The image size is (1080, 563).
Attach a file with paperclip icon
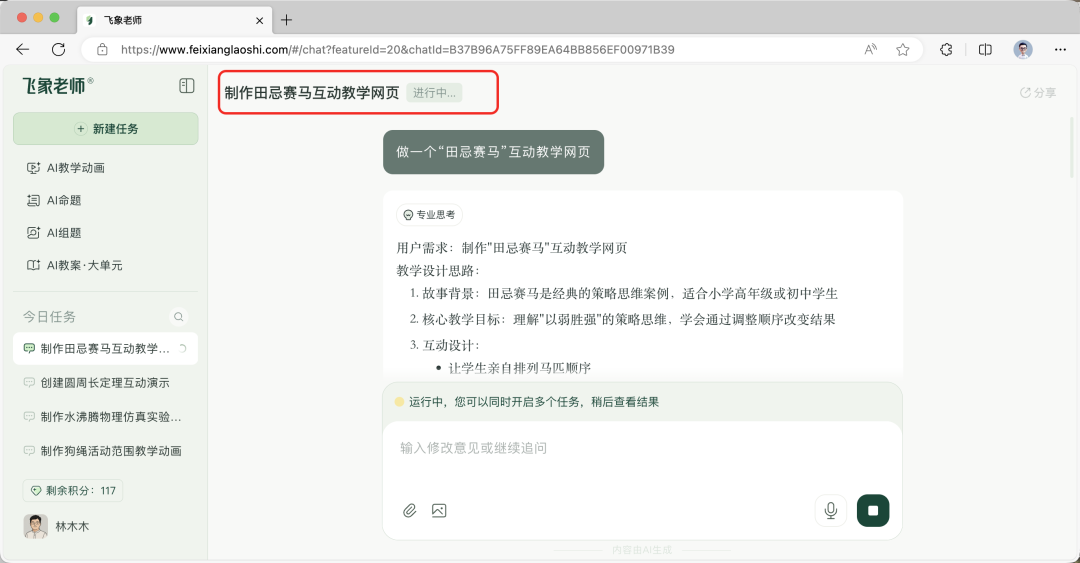coord(410,511)
